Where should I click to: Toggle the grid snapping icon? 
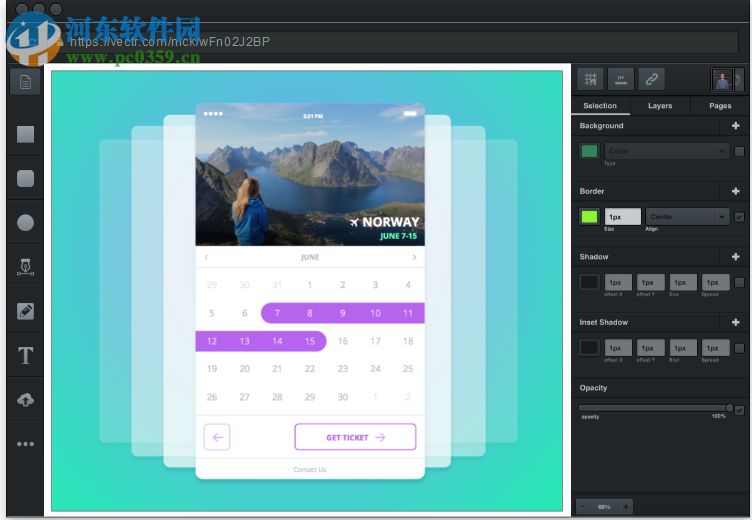590,79
